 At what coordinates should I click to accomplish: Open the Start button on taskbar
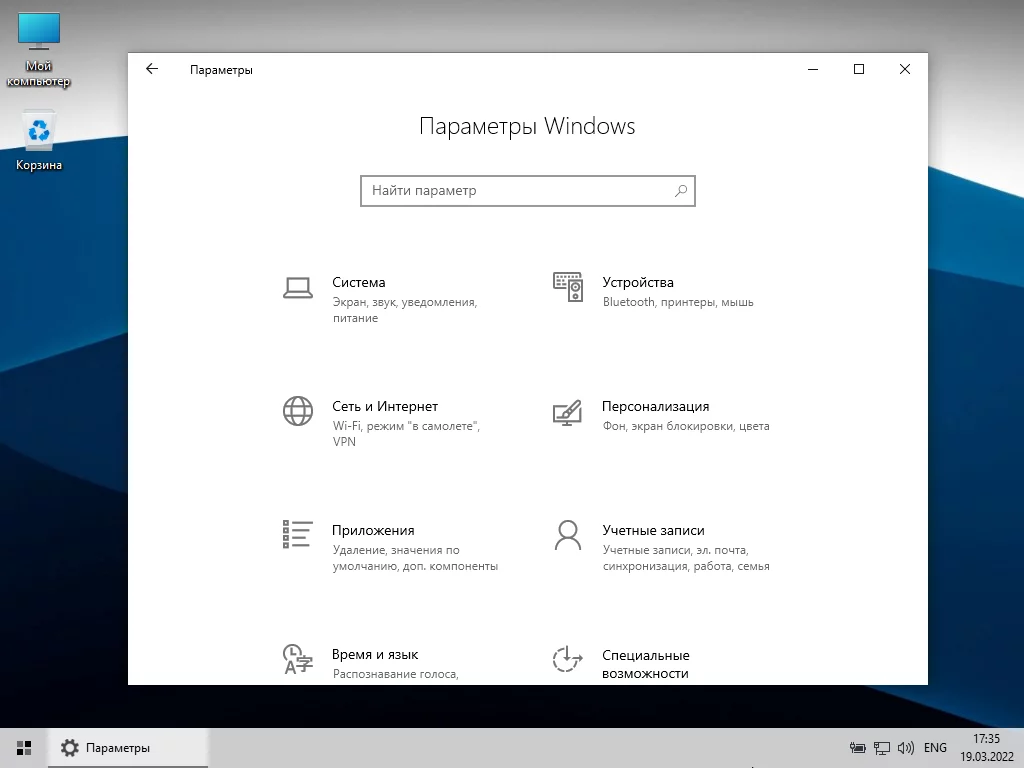pyautogui.click(x=24, y=748)
